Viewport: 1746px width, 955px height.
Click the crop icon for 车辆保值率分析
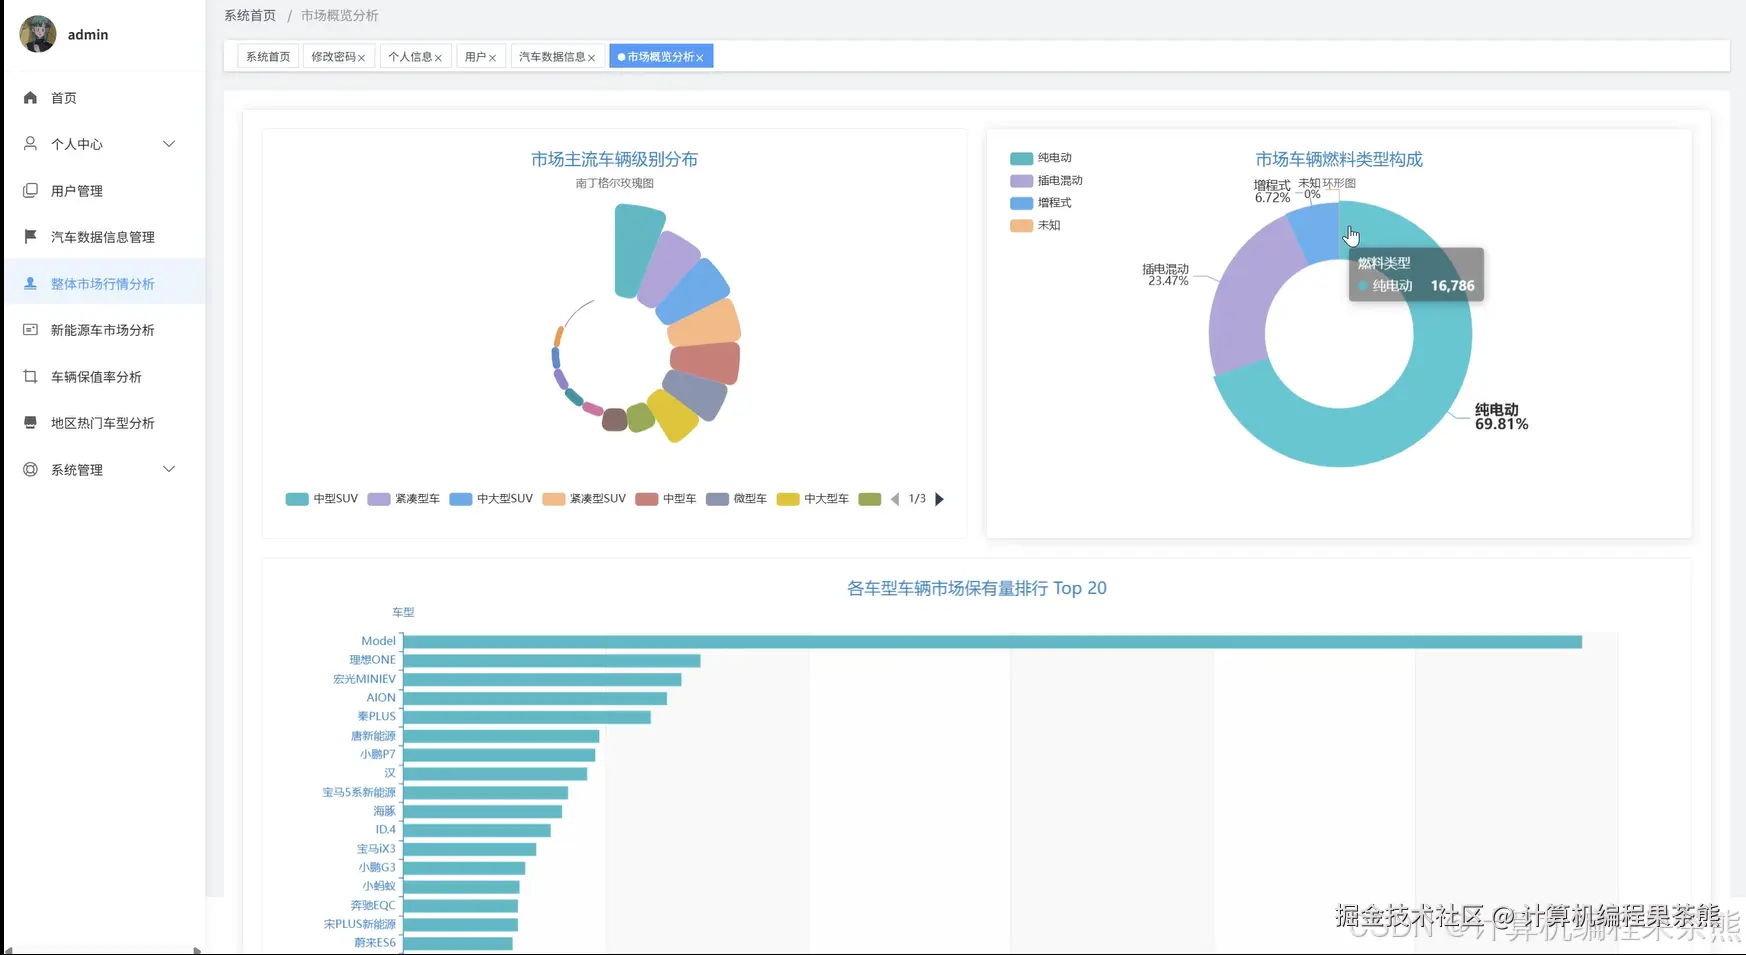click(x=30, y=376)
